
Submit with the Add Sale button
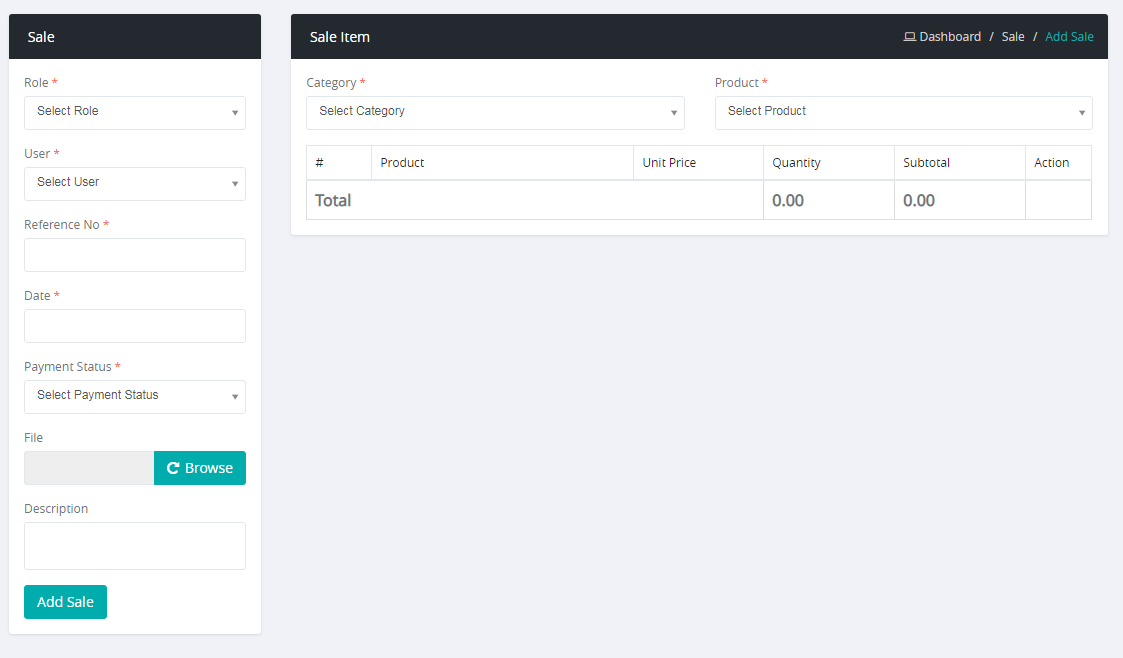pyautogui.click(x=65, y=602)
